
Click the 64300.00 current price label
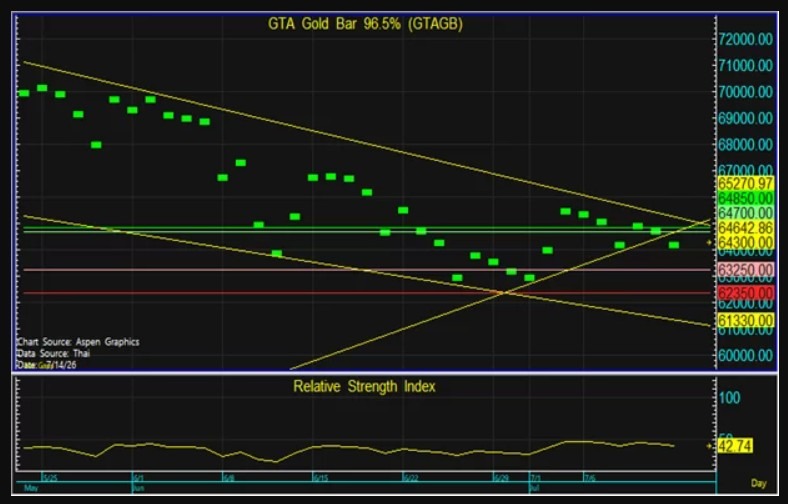(745, 243)
